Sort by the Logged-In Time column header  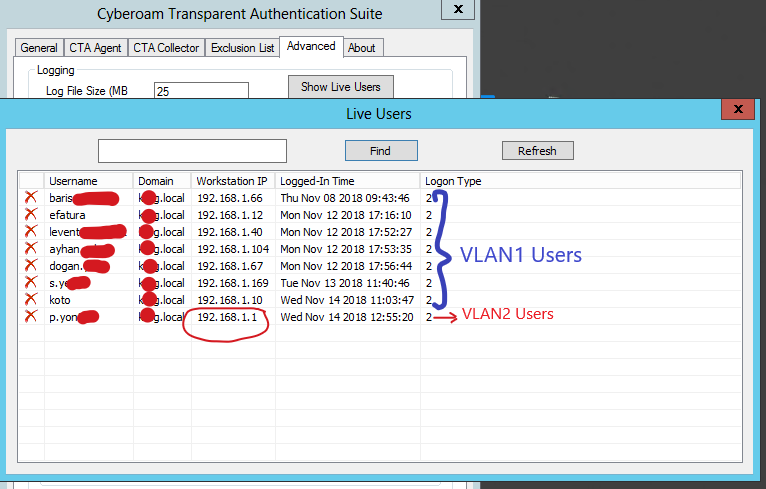click(x=347, y=181)
